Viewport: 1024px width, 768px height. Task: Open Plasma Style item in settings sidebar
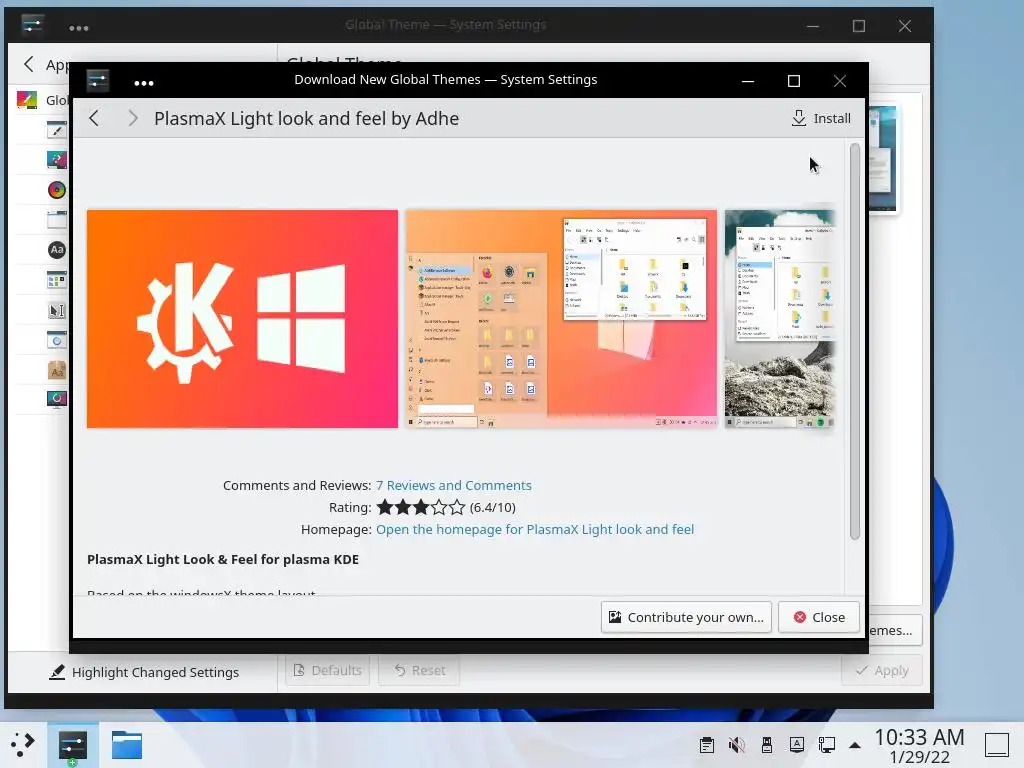(57, 159)
